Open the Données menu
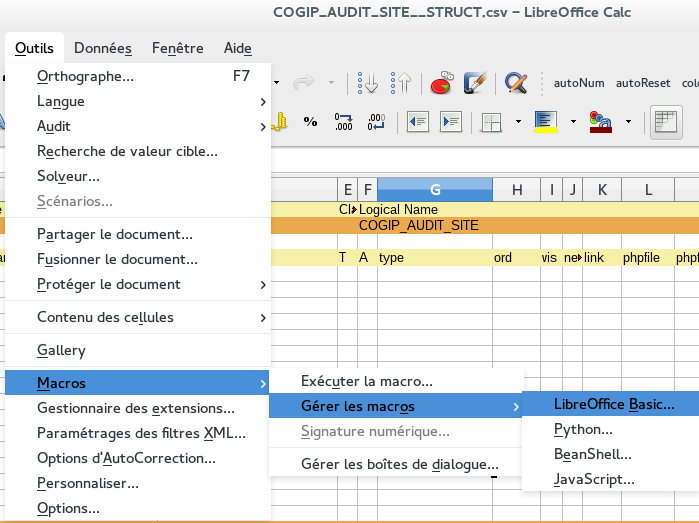The image size is (699, 523). 103,48
